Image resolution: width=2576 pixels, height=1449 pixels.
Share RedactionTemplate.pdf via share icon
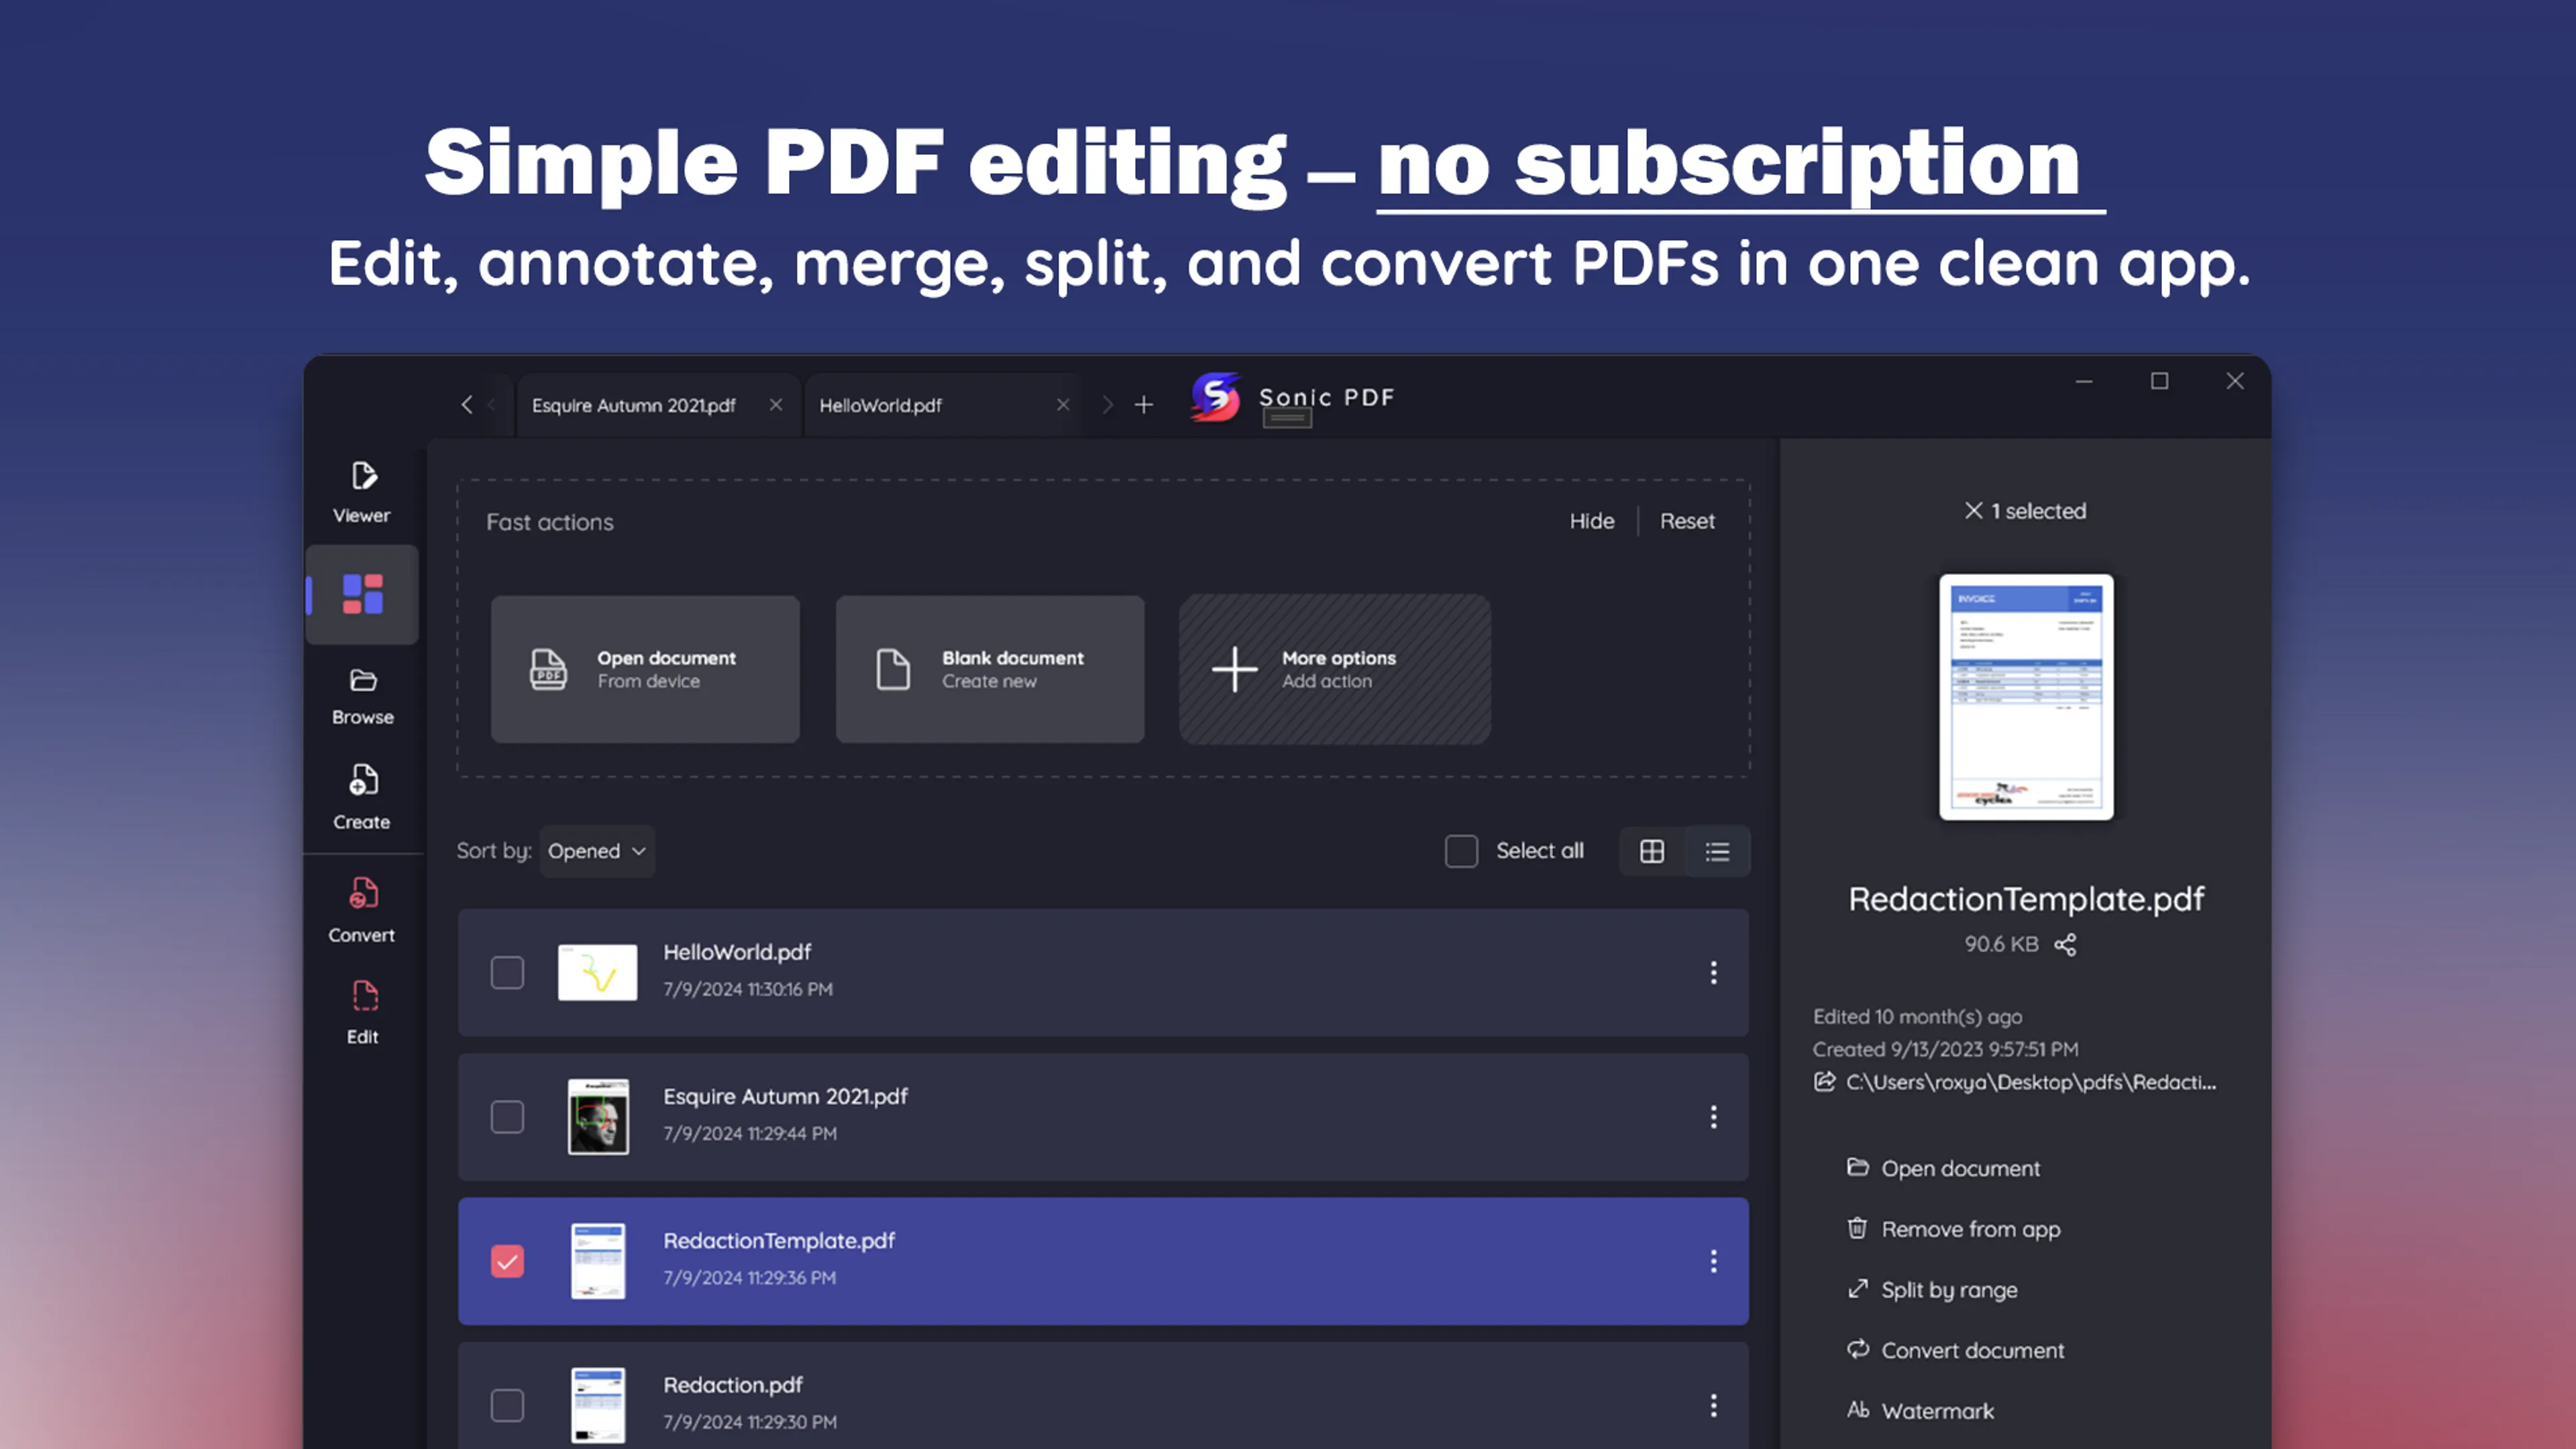pos(2065,944)
